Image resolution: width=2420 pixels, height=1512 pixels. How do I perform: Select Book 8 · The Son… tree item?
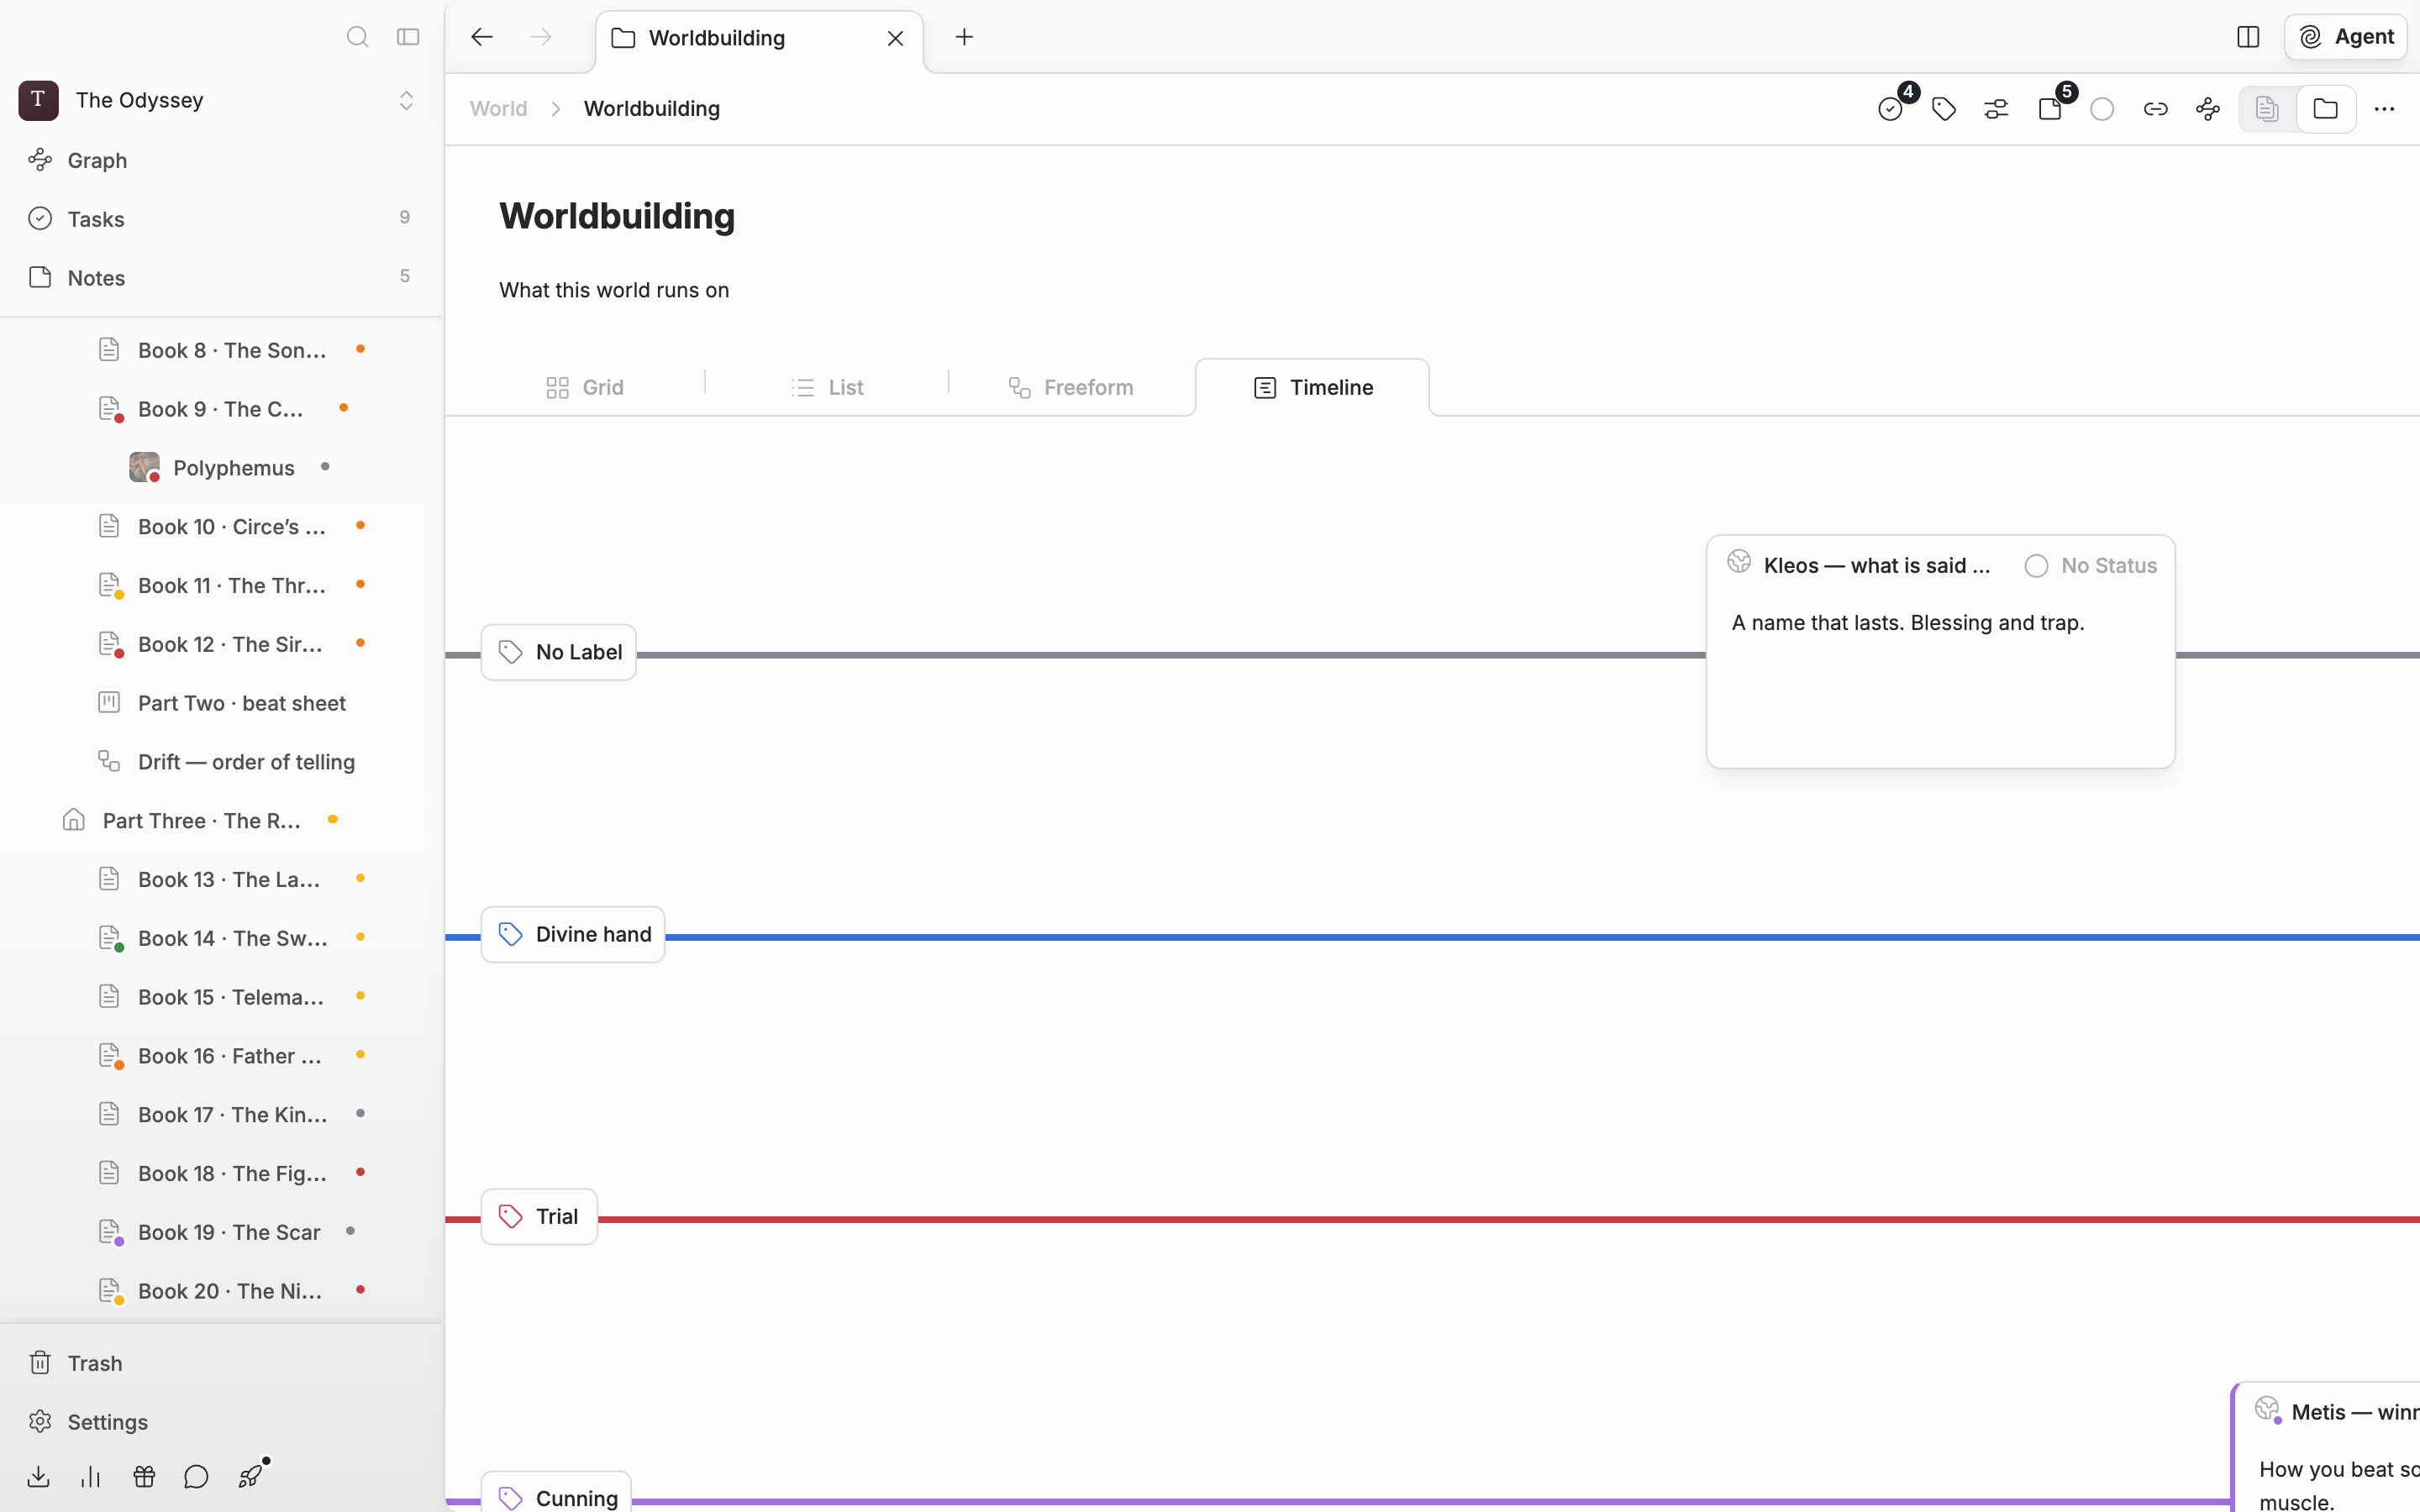pyautogui.click(x=232, y=350)
